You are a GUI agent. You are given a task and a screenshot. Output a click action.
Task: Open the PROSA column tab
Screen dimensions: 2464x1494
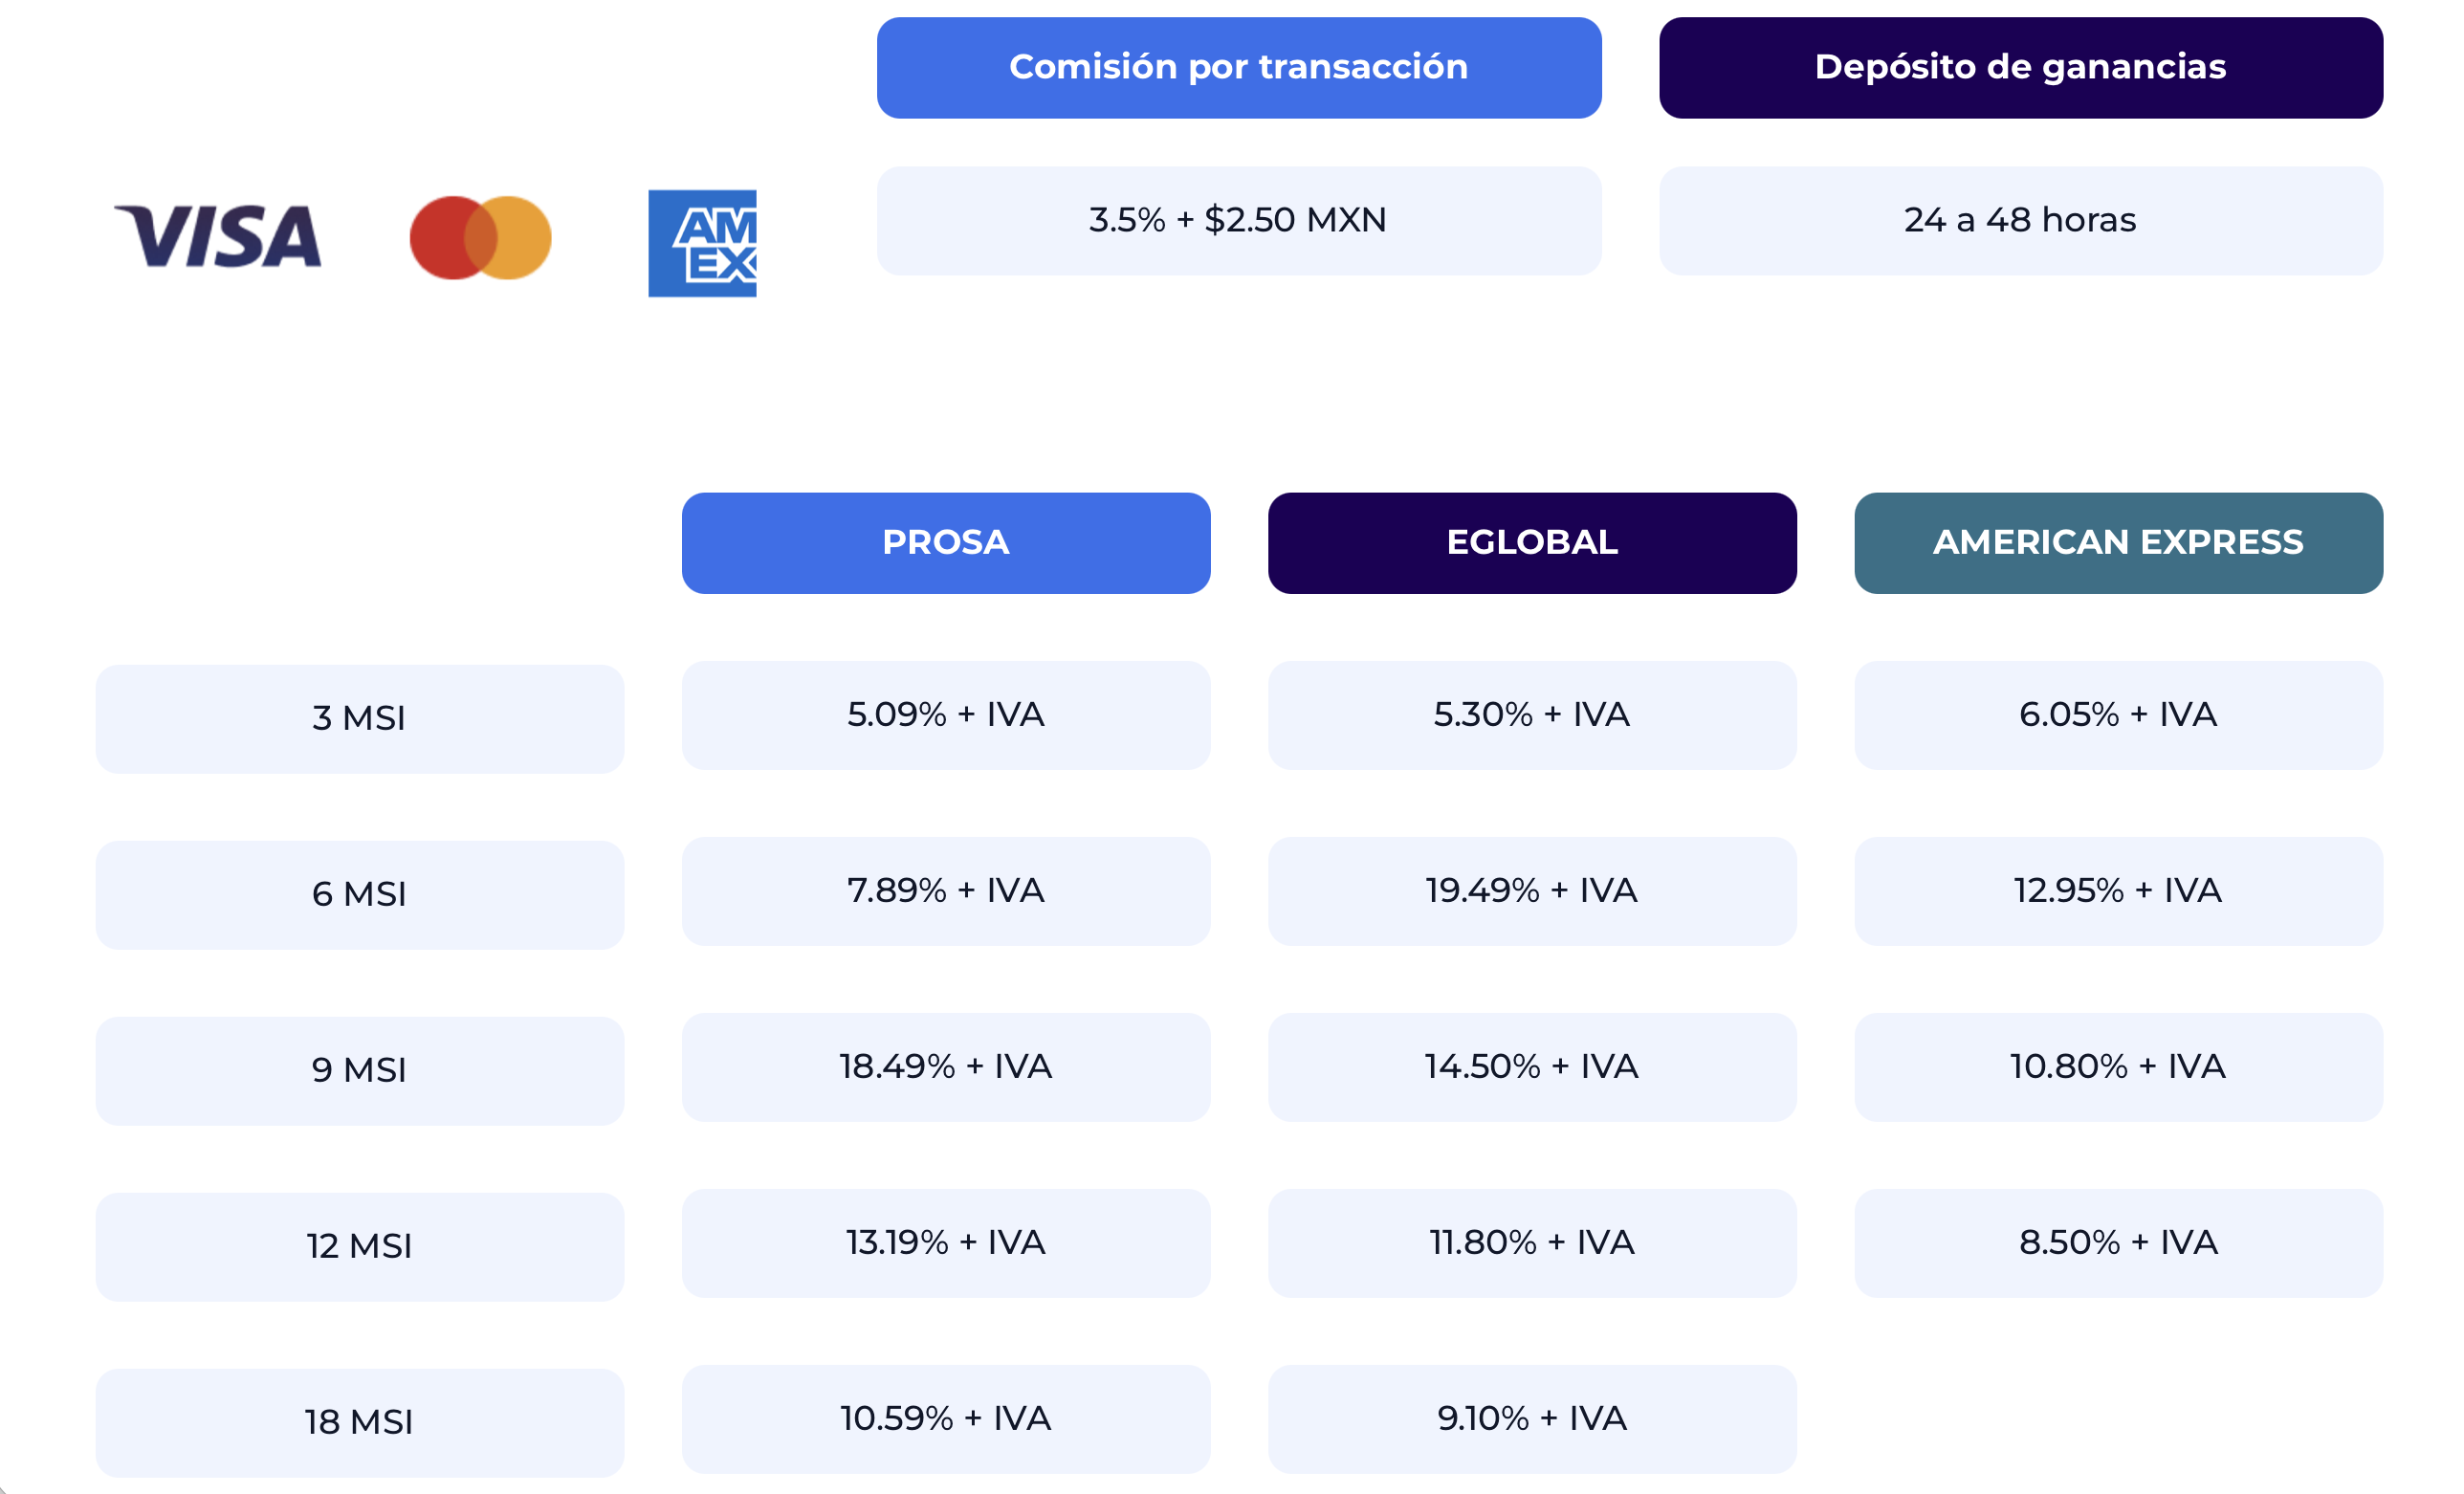click(945, 542)
